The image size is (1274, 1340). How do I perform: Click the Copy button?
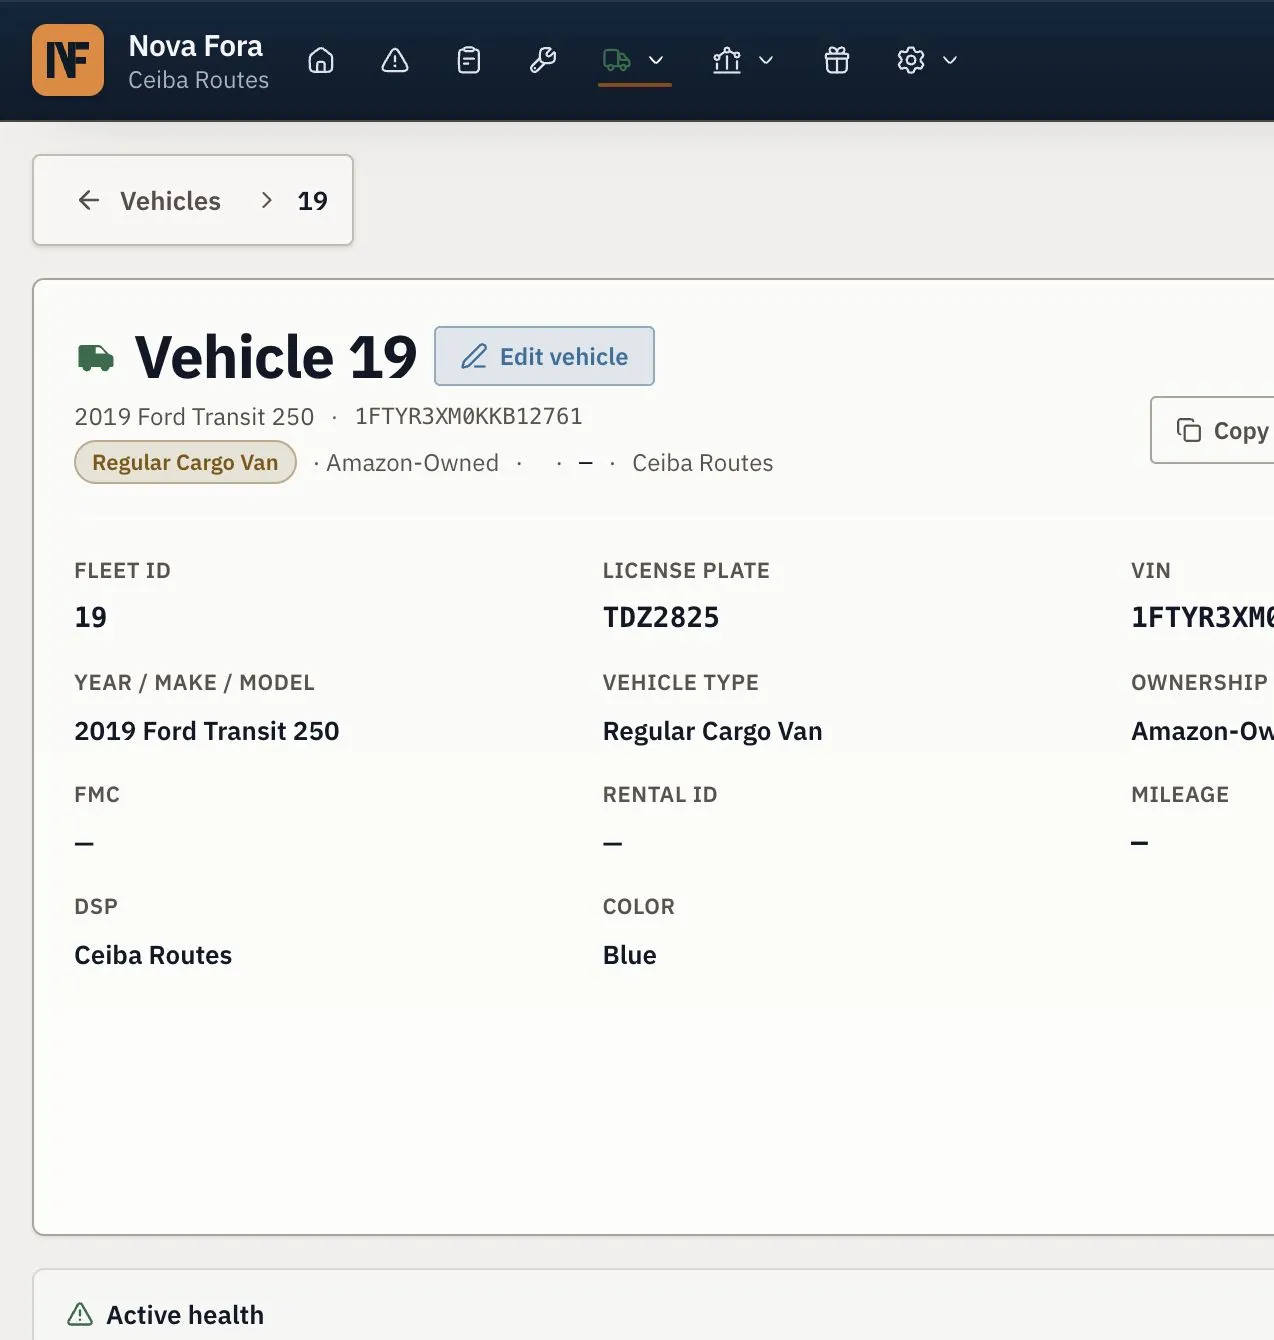1212,430
